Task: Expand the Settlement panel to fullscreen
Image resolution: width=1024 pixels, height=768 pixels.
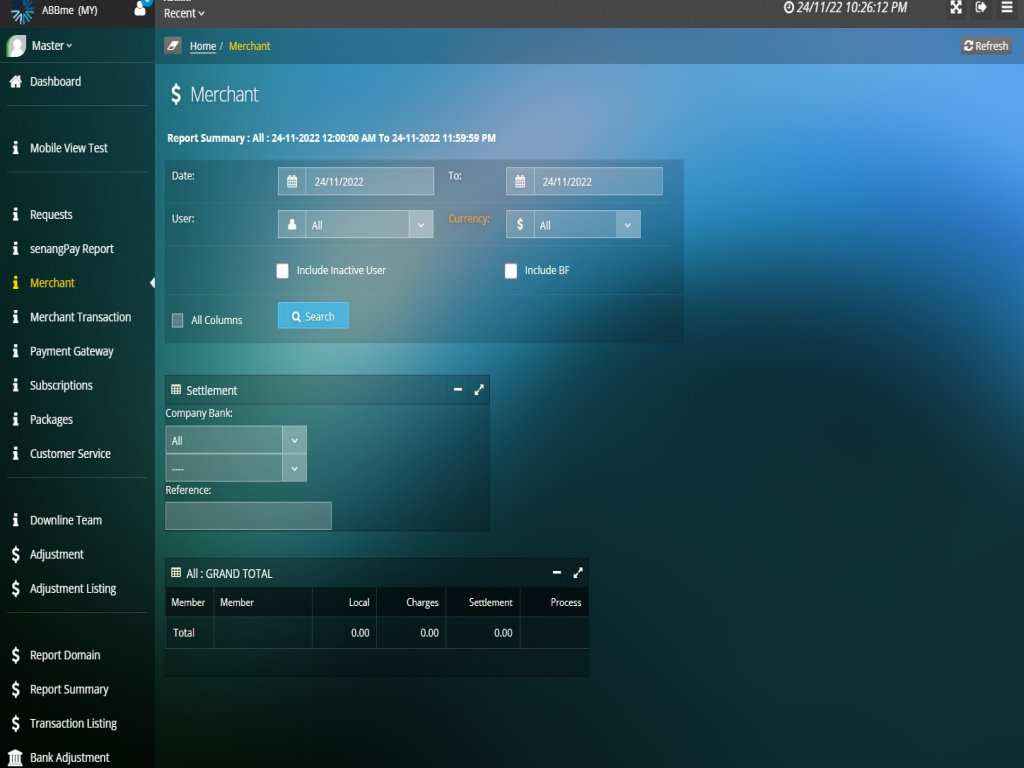Action: coord(479,390)
